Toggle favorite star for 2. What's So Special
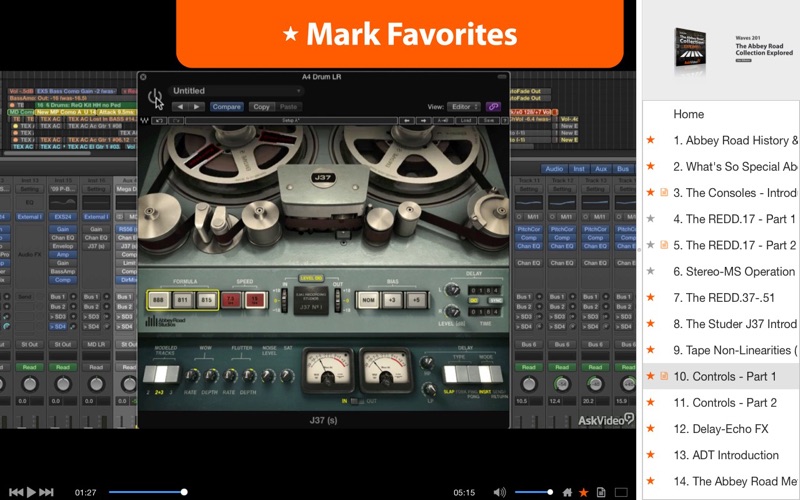800x500 pixels. click(651, 166)
